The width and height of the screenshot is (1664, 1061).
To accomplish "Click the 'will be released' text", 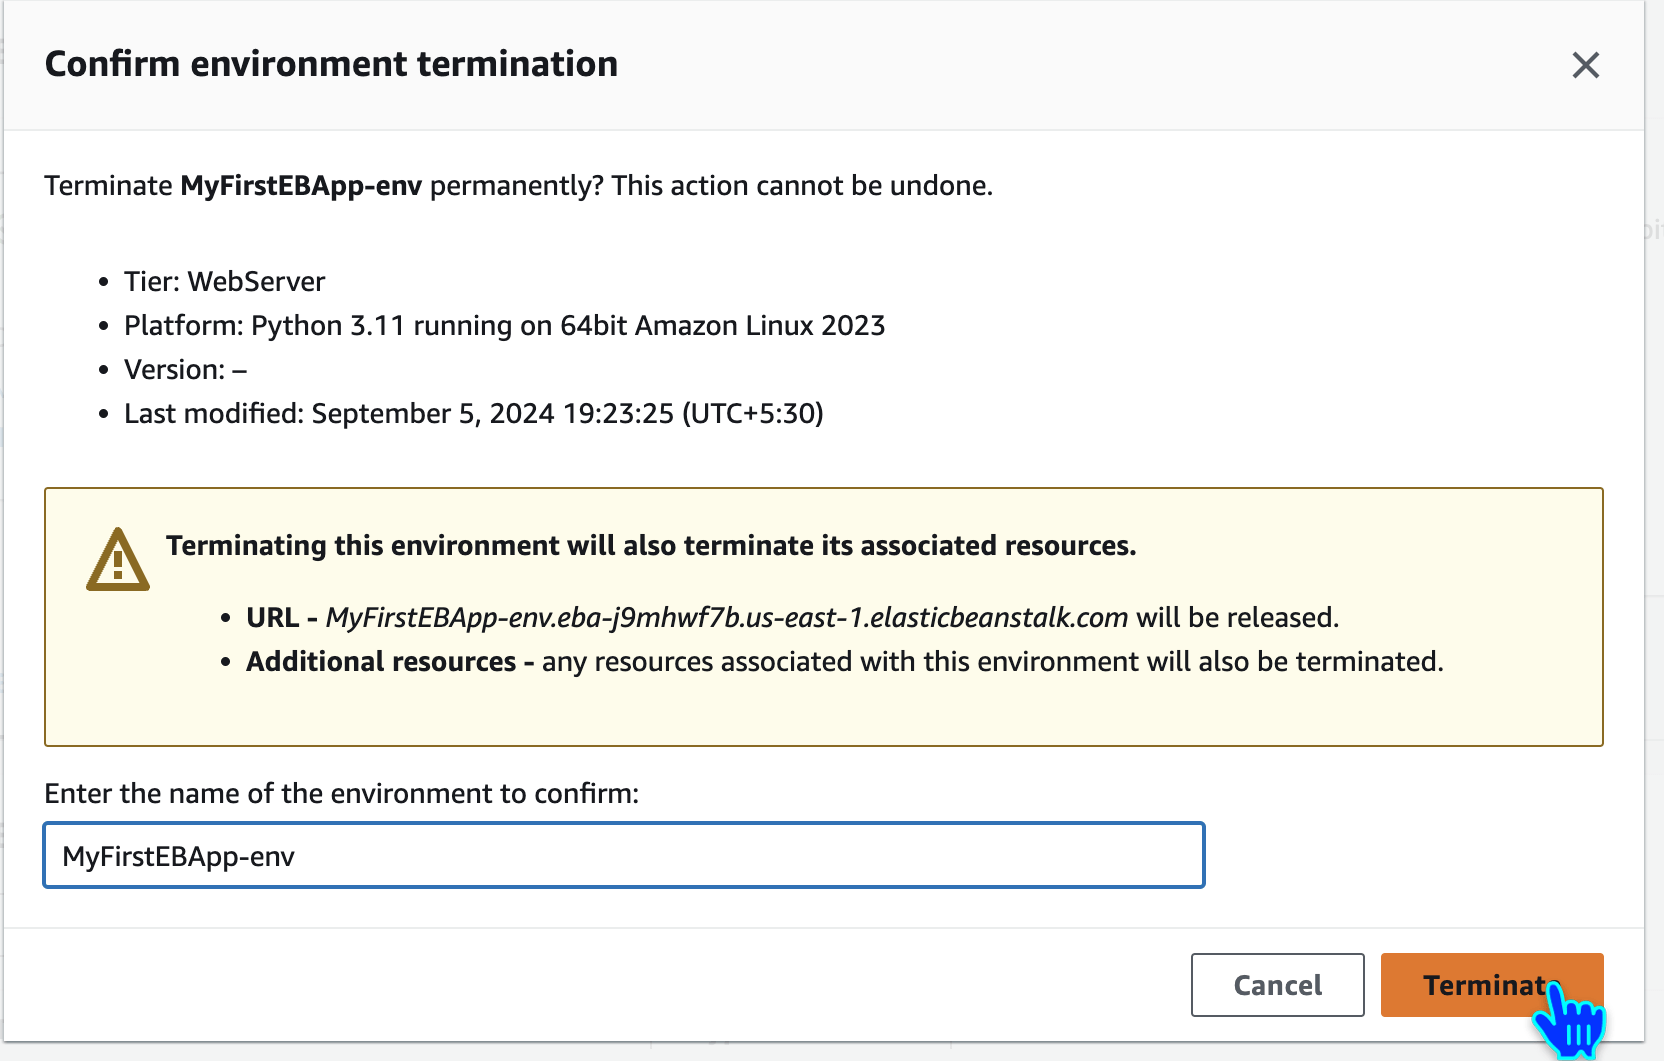I will (x=1237, y=618).
